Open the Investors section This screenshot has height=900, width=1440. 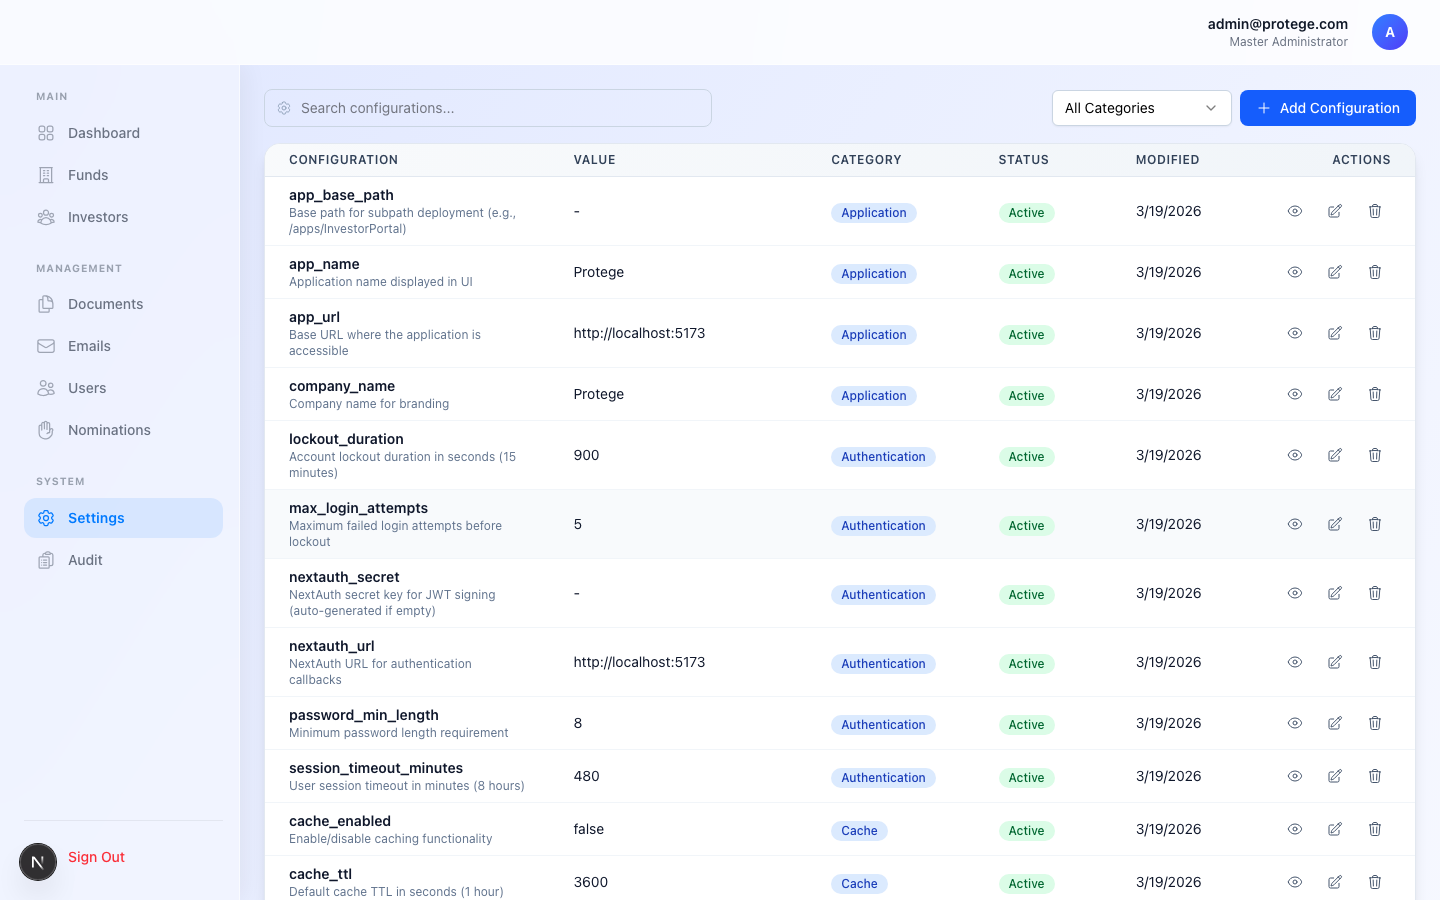click(97, 216)
